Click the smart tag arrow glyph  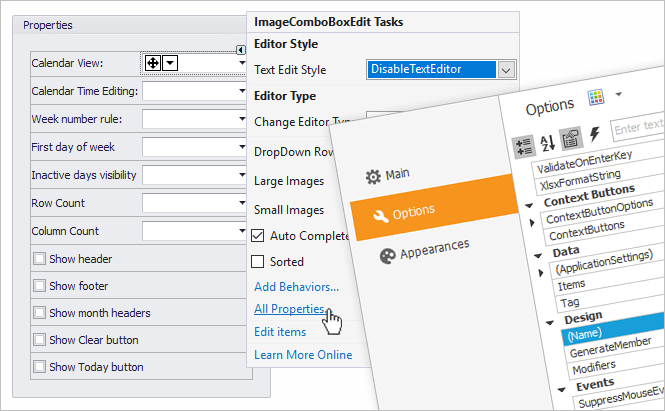click(x=241, y=50)
